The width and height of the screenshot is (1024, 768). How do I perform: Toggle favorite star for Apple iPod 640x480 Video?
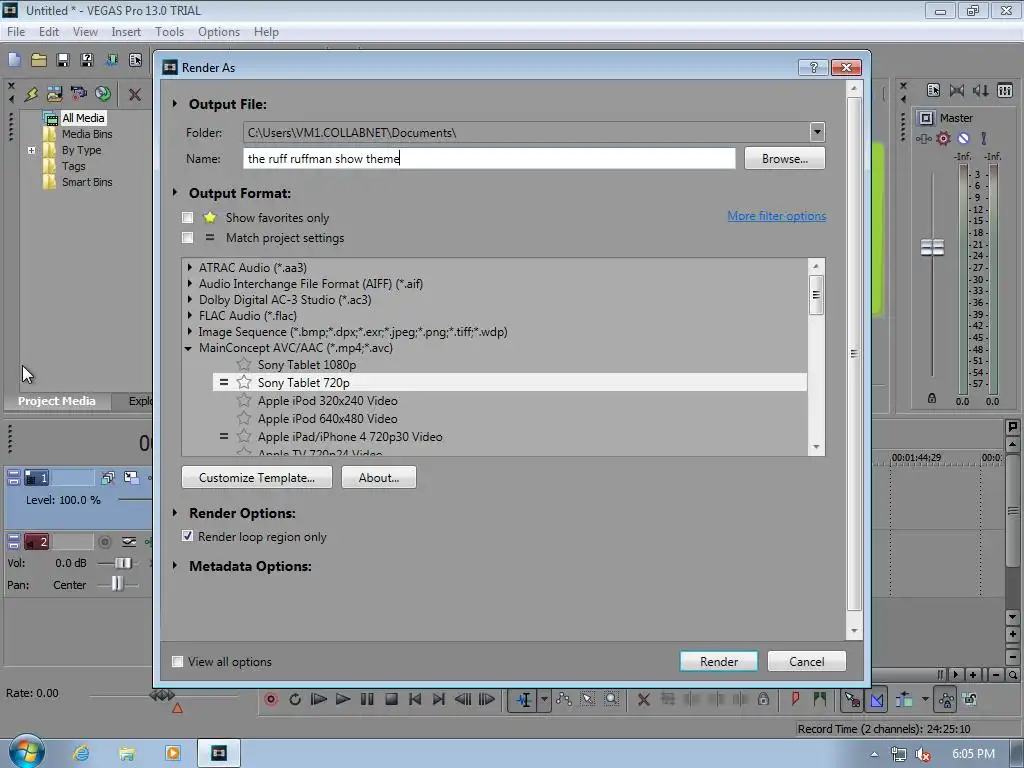click(x=244, y=418)
